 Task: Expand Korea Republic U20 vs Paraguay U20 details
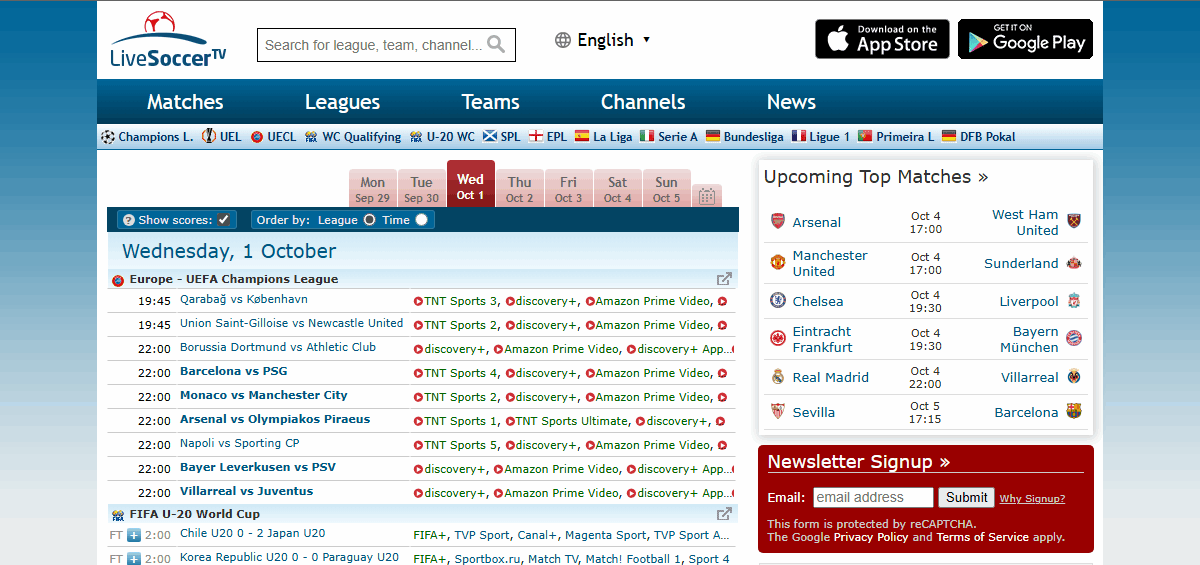(x=134, y=559)
